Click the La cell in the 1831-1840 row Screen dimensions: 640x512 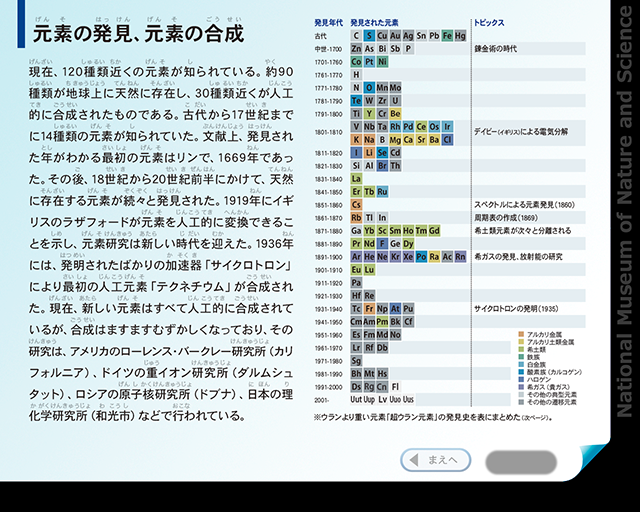(356, 179)
